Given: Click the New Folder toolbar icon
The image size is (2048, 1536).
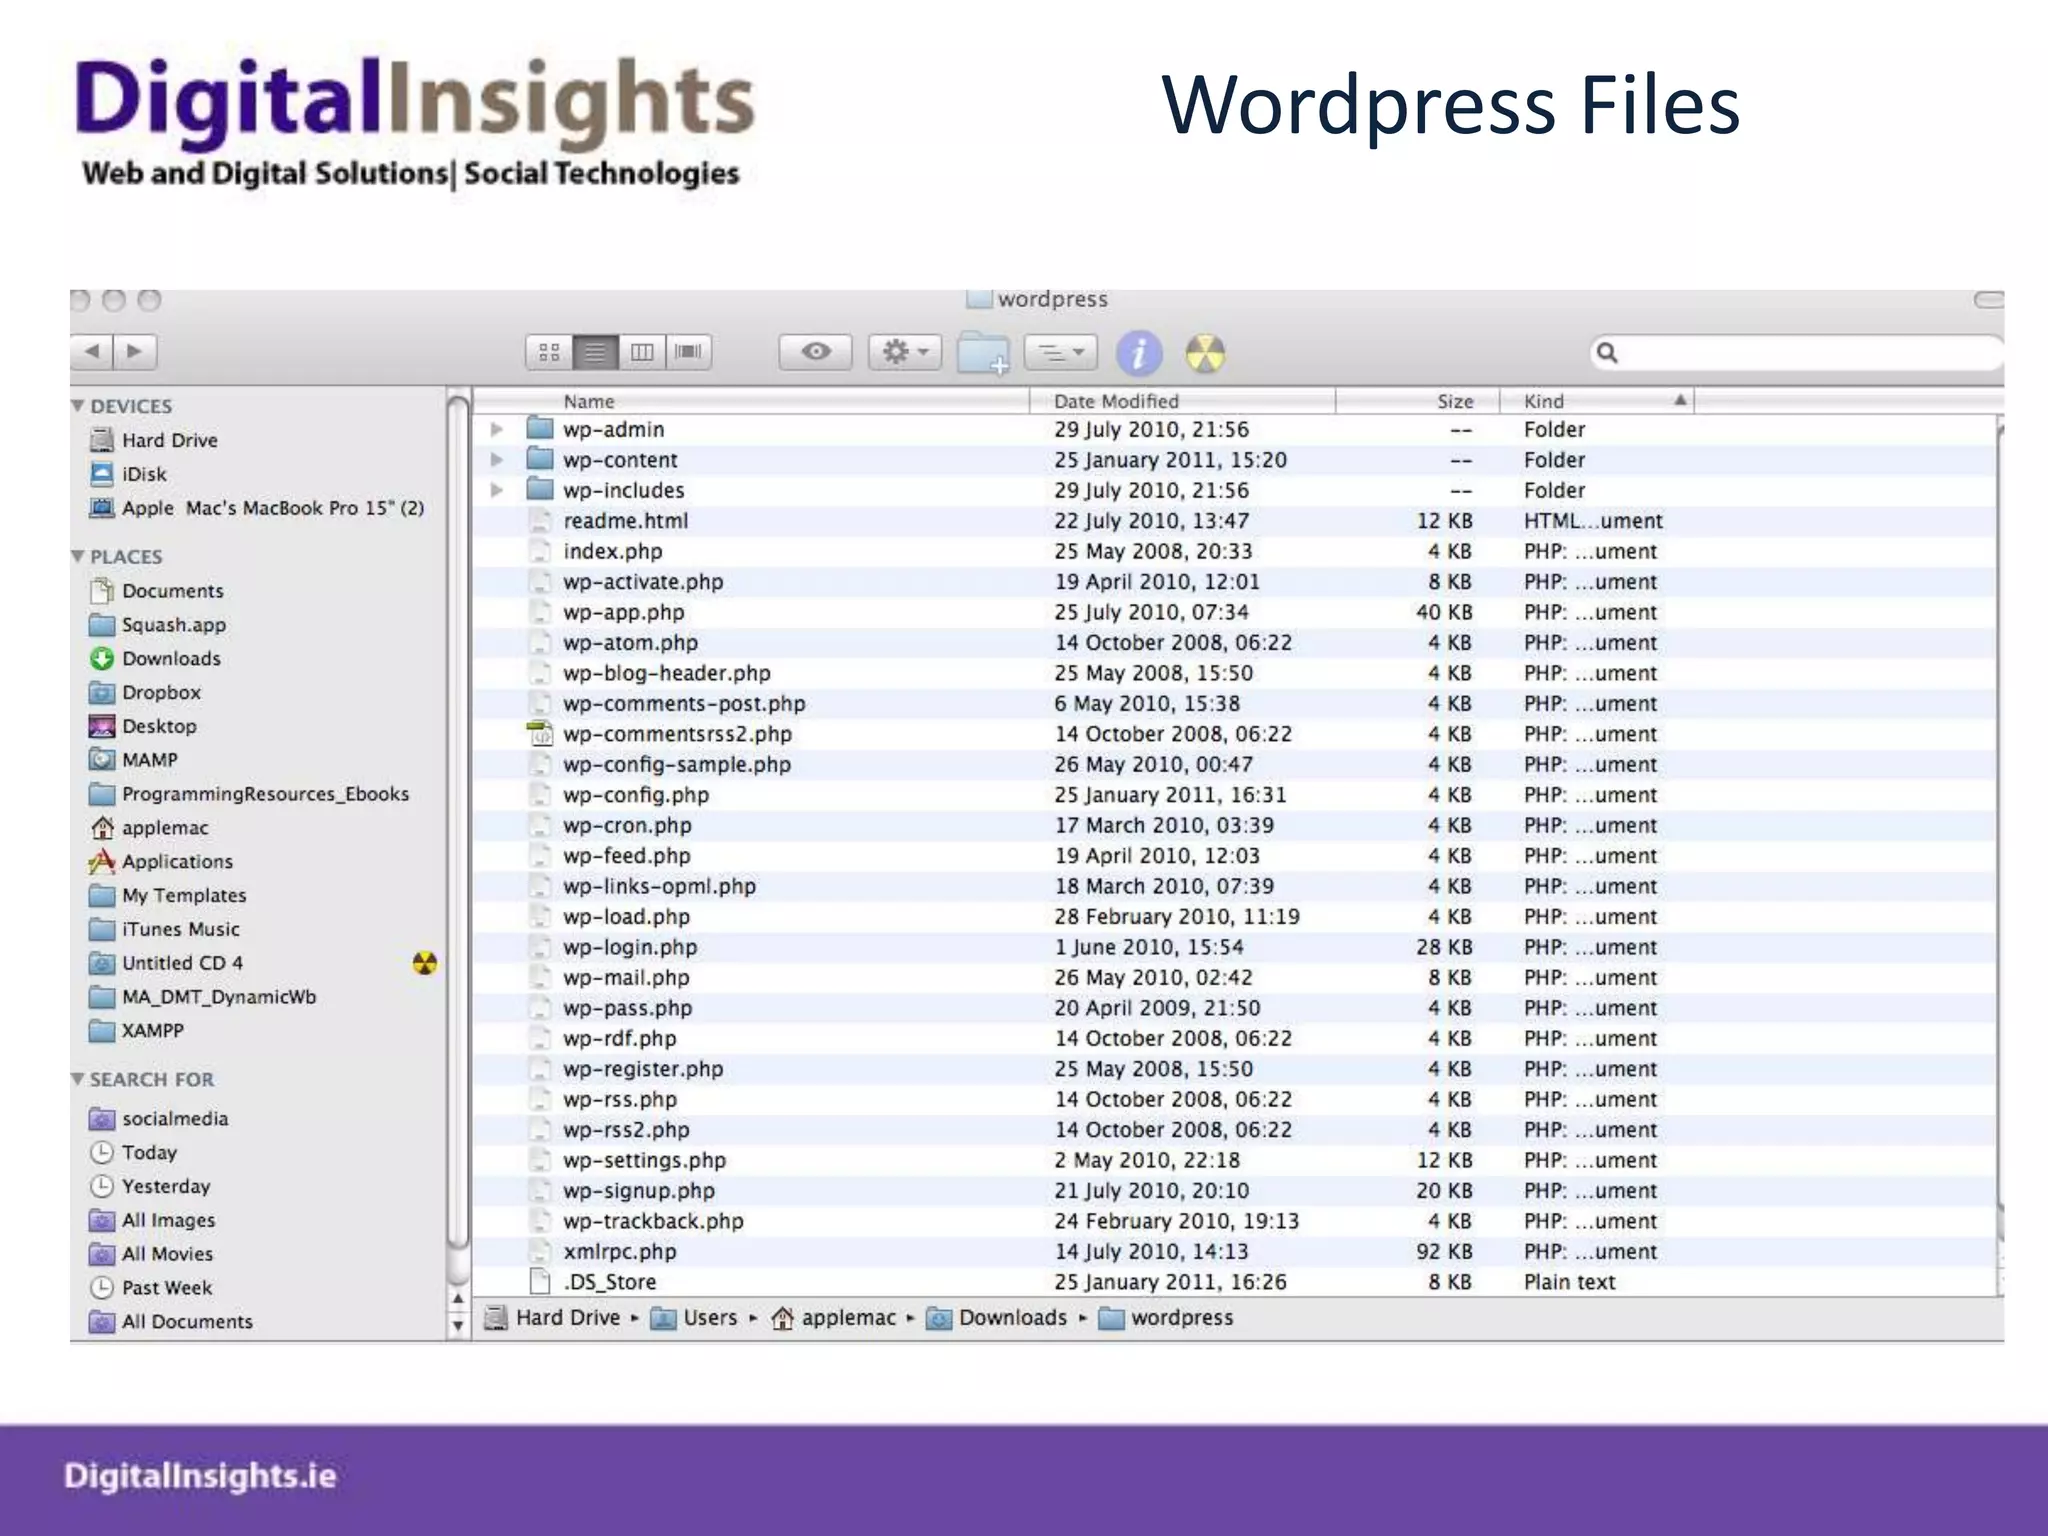Looking at the screenshot, I should pos(983,354).
